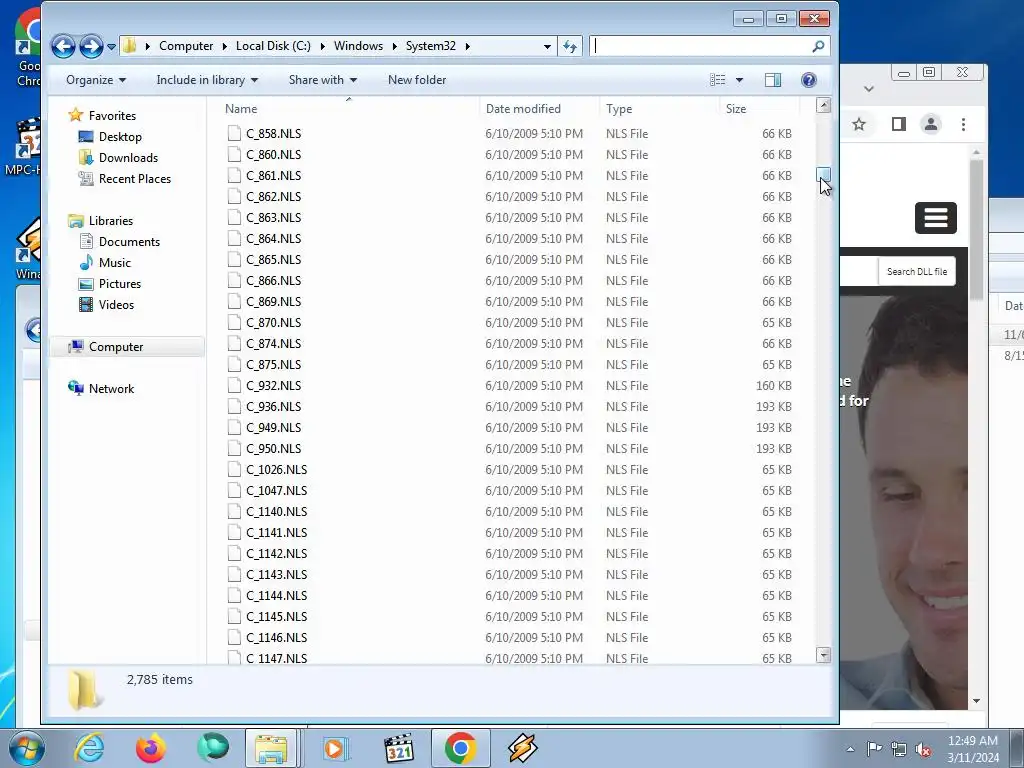Toggle the preview pane icon

point(773,80)
